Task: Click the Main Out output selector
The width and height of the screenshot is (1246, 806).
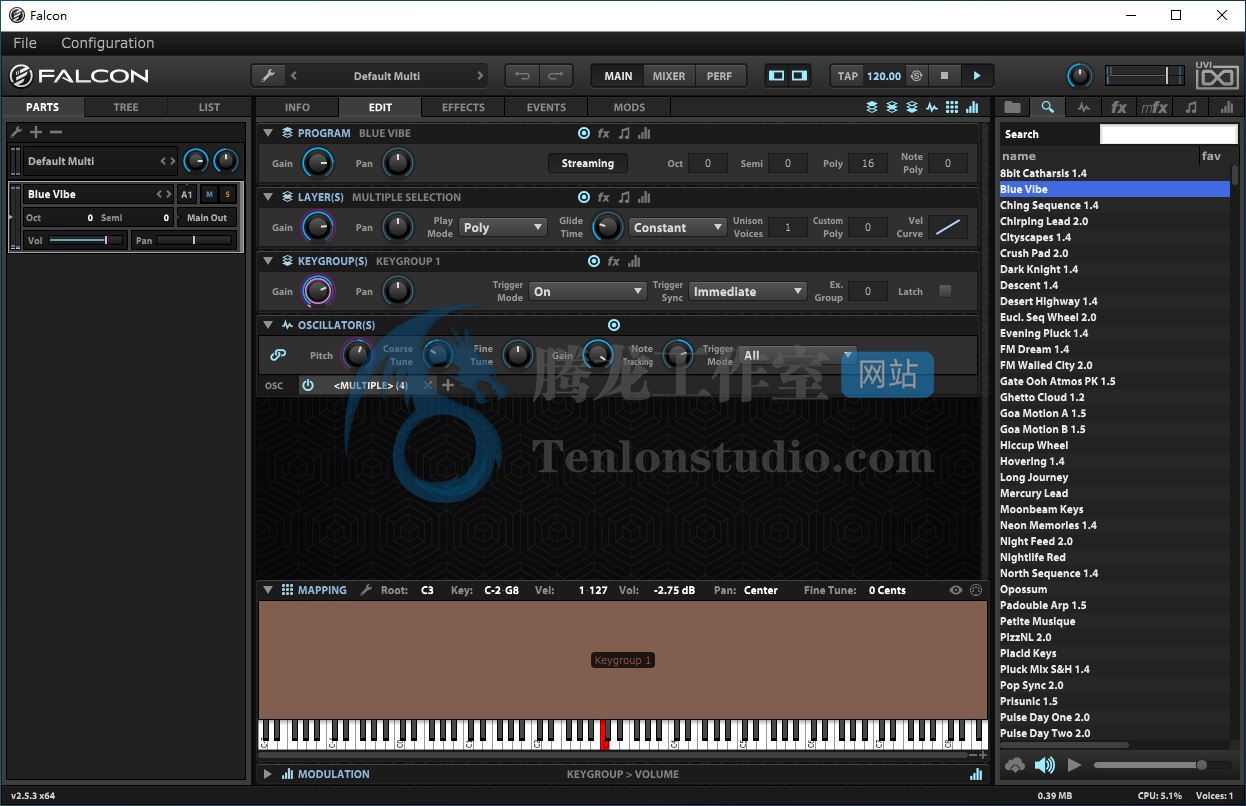Action: pyautogui.click(x=207, y=217)
